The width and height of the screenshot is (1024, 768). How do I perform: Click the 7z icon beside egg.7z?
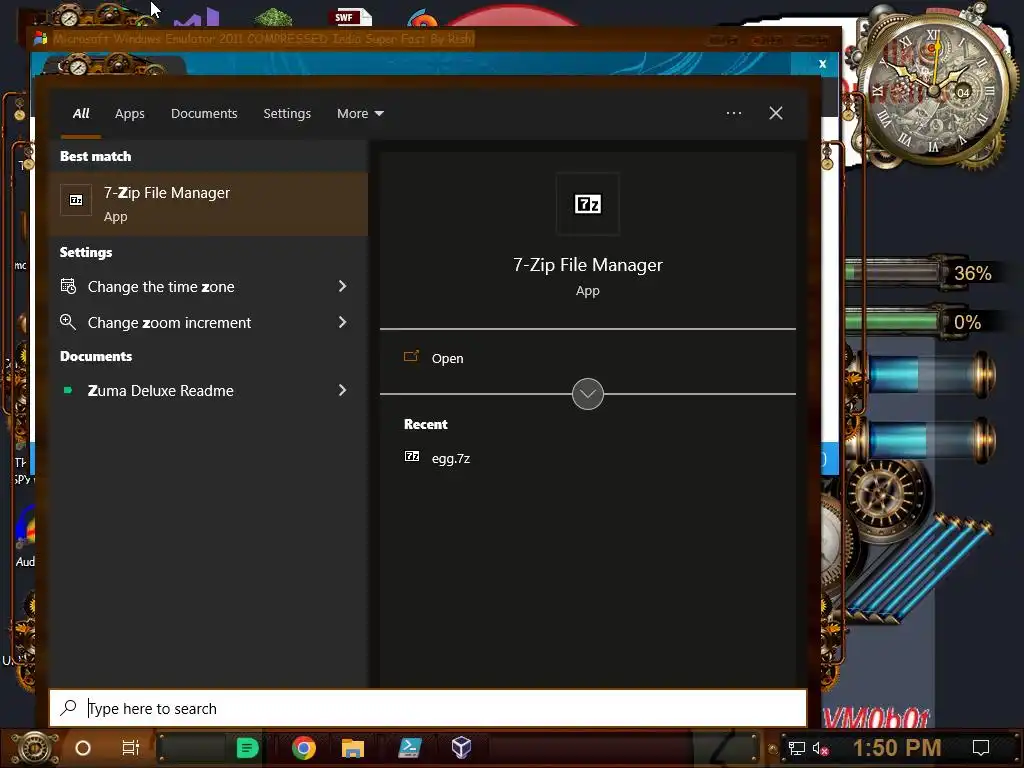[x=411, y=456]
